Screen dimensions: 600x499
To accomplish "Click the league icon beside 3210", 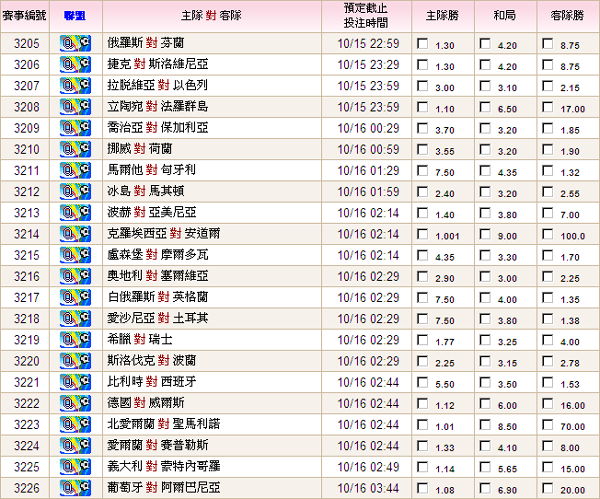I will point(75,149).
